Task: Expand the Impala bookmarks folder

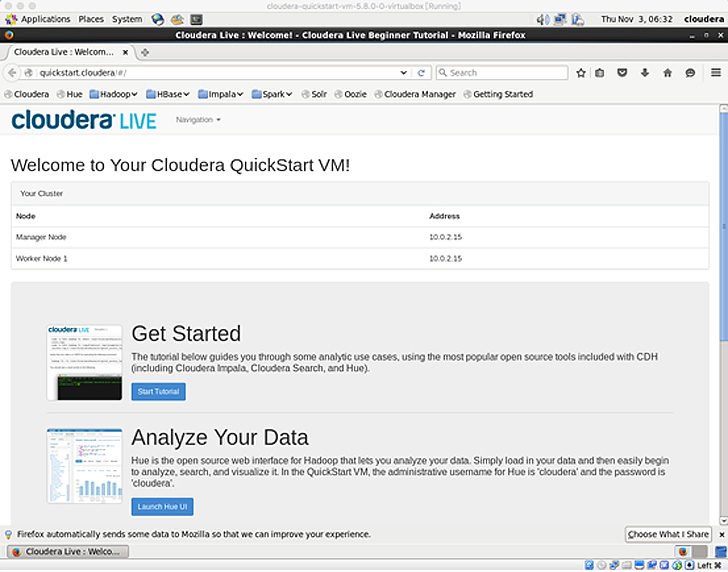Action: (x=221, y=94)
